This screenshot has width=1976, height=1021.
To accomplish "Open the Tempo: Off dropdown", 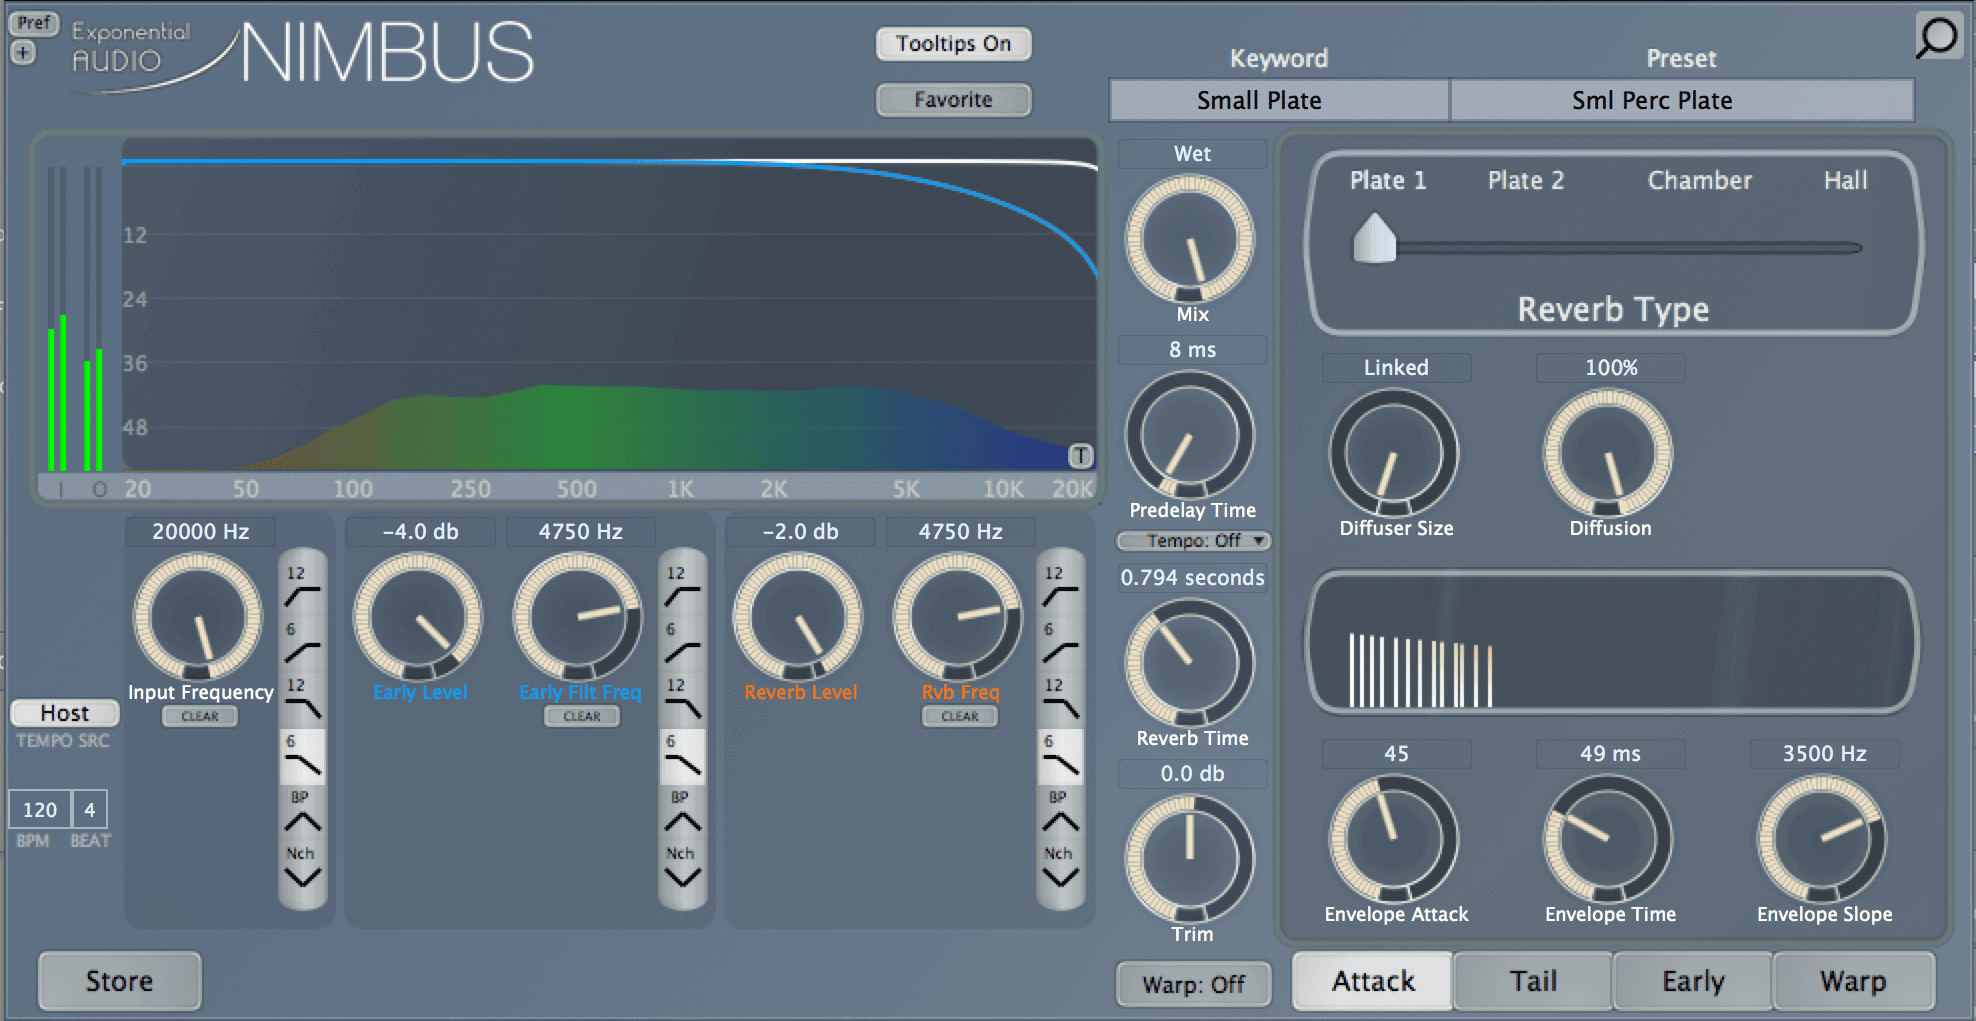I will (x=1194, y=541).
